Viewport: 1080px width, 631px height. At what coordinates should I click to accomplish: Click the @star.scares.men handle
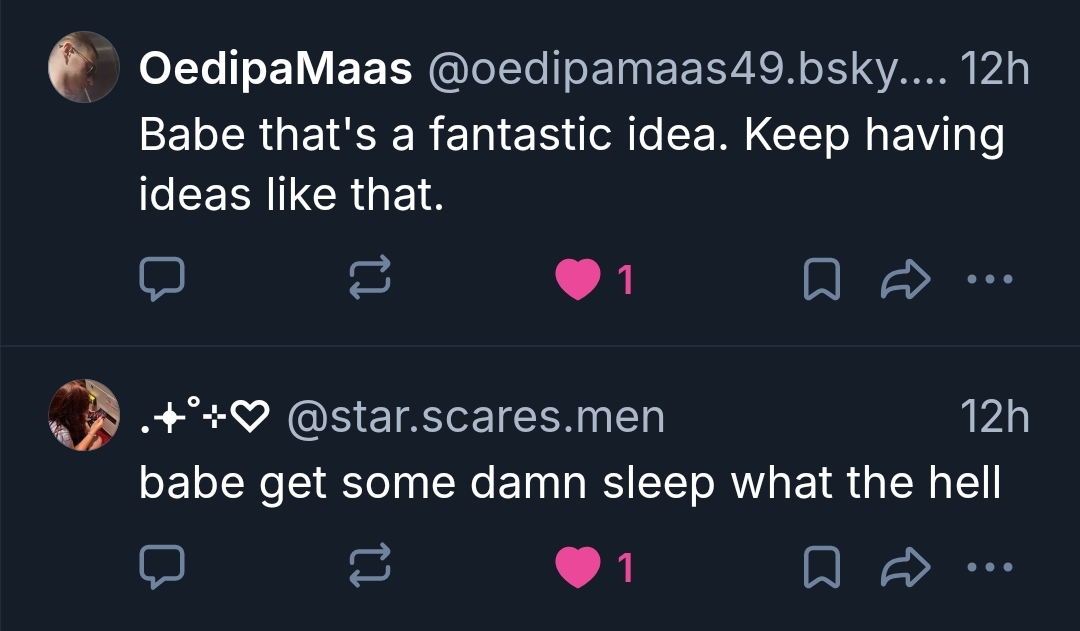[x=475, y=416]
